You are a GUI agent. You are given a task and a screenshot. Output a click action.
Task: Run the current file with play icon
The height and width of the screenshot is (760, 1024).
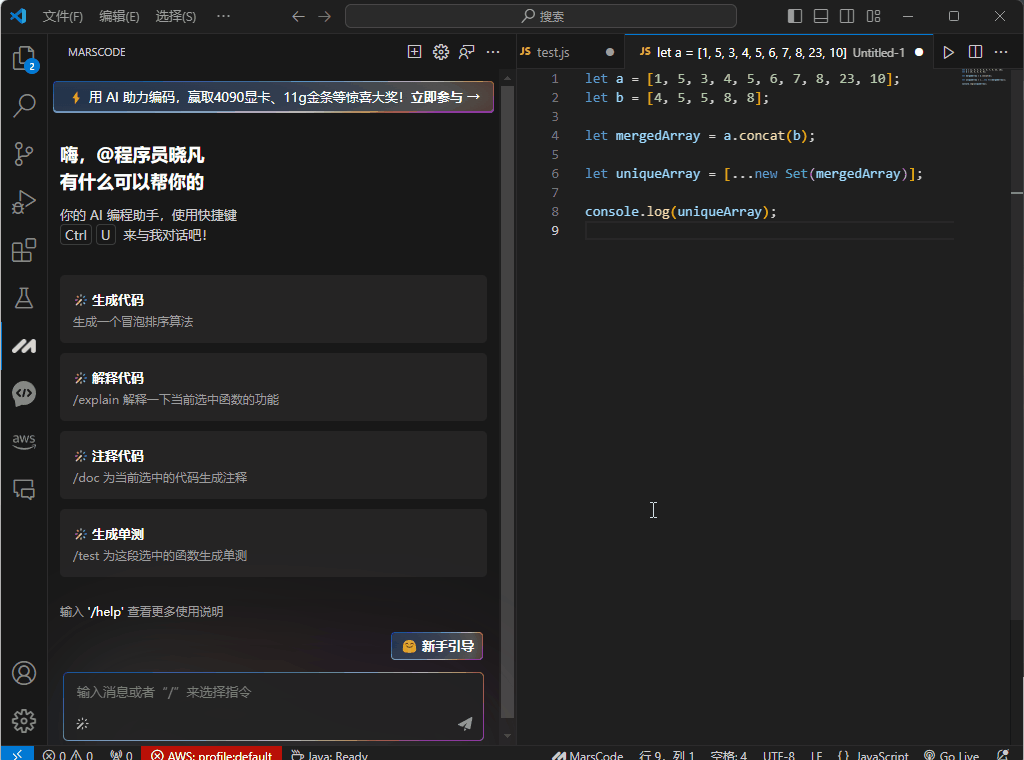[x=948, y=52]
